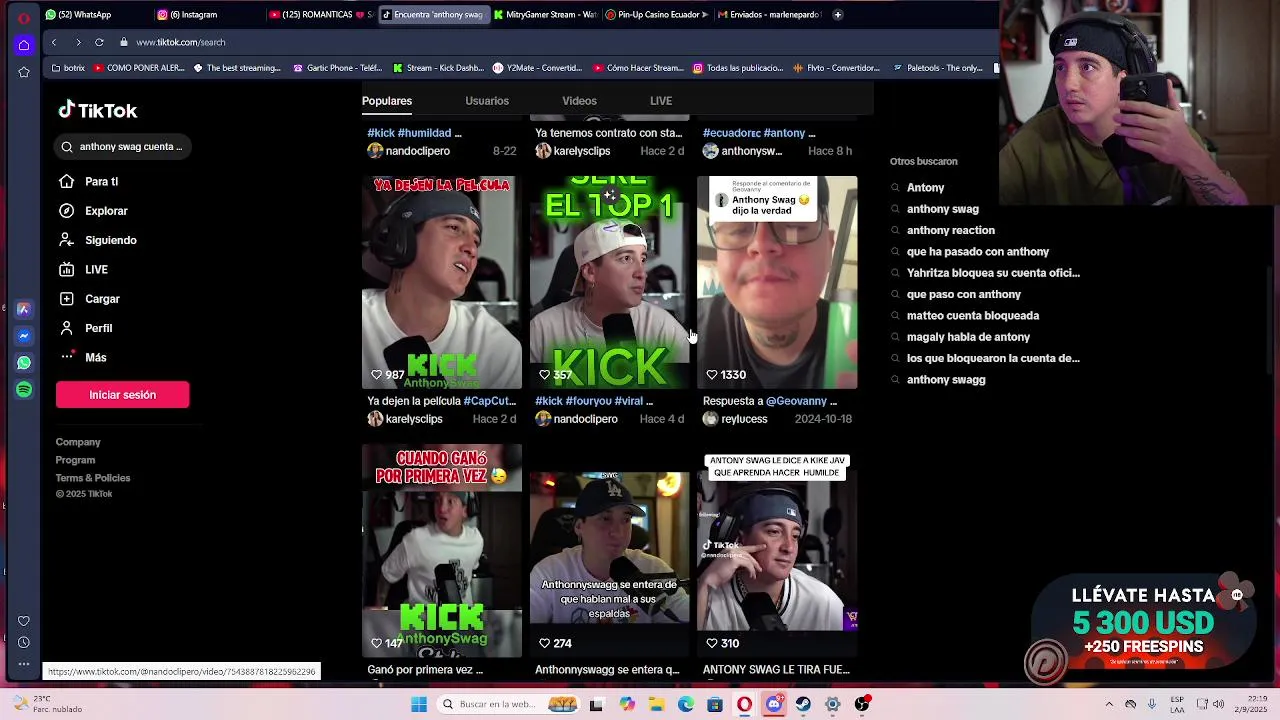
Task: Search suggestion 'que ha pasado con anthony'
Action: coord(977,252)
